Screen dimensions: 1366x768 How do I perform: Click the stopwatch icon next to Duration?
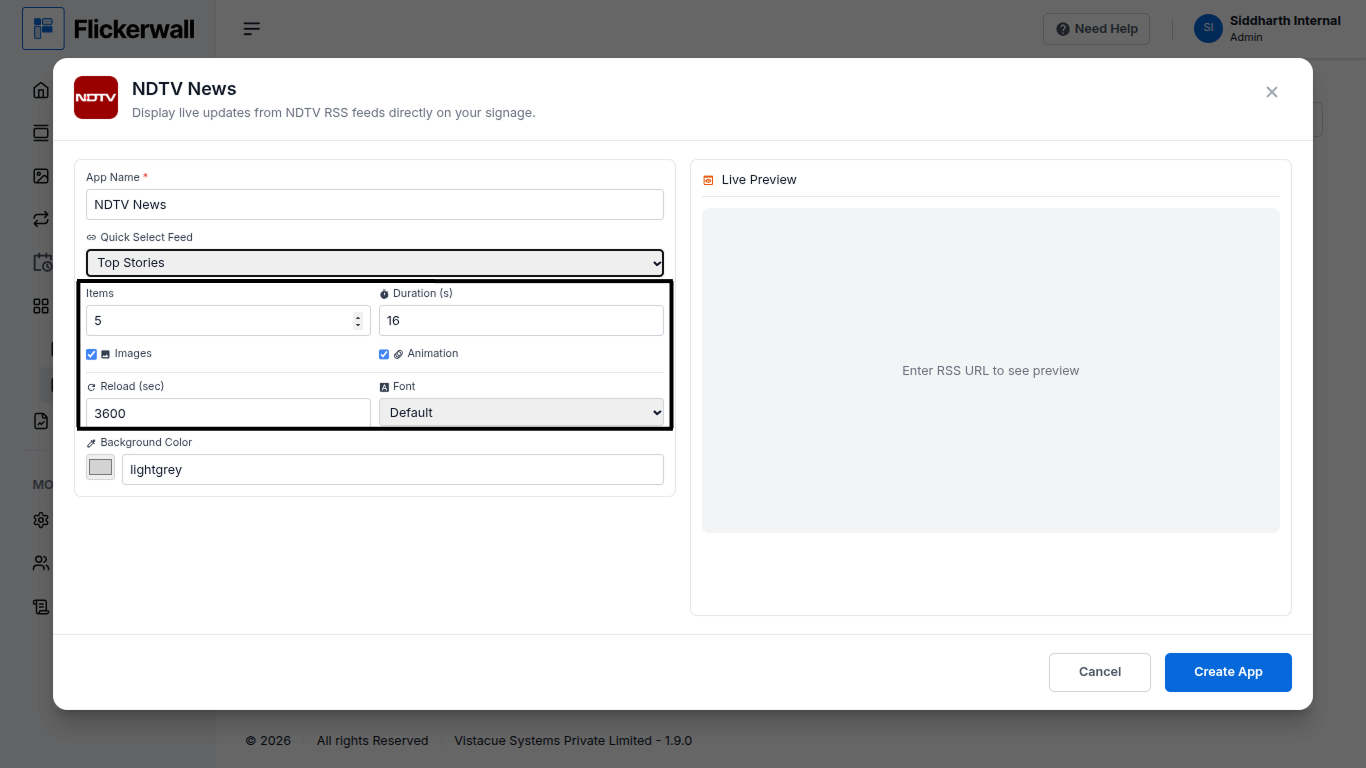click(x=384, y=294)
